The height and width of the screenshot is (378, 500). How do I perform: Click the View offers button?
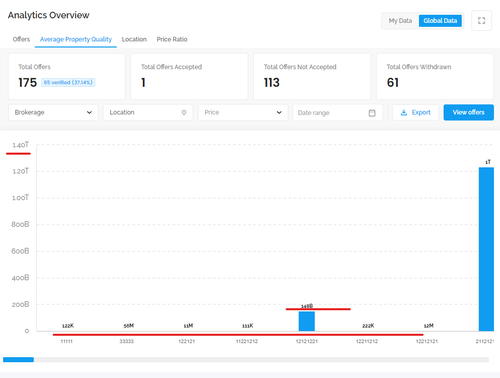tap(469, 112)
